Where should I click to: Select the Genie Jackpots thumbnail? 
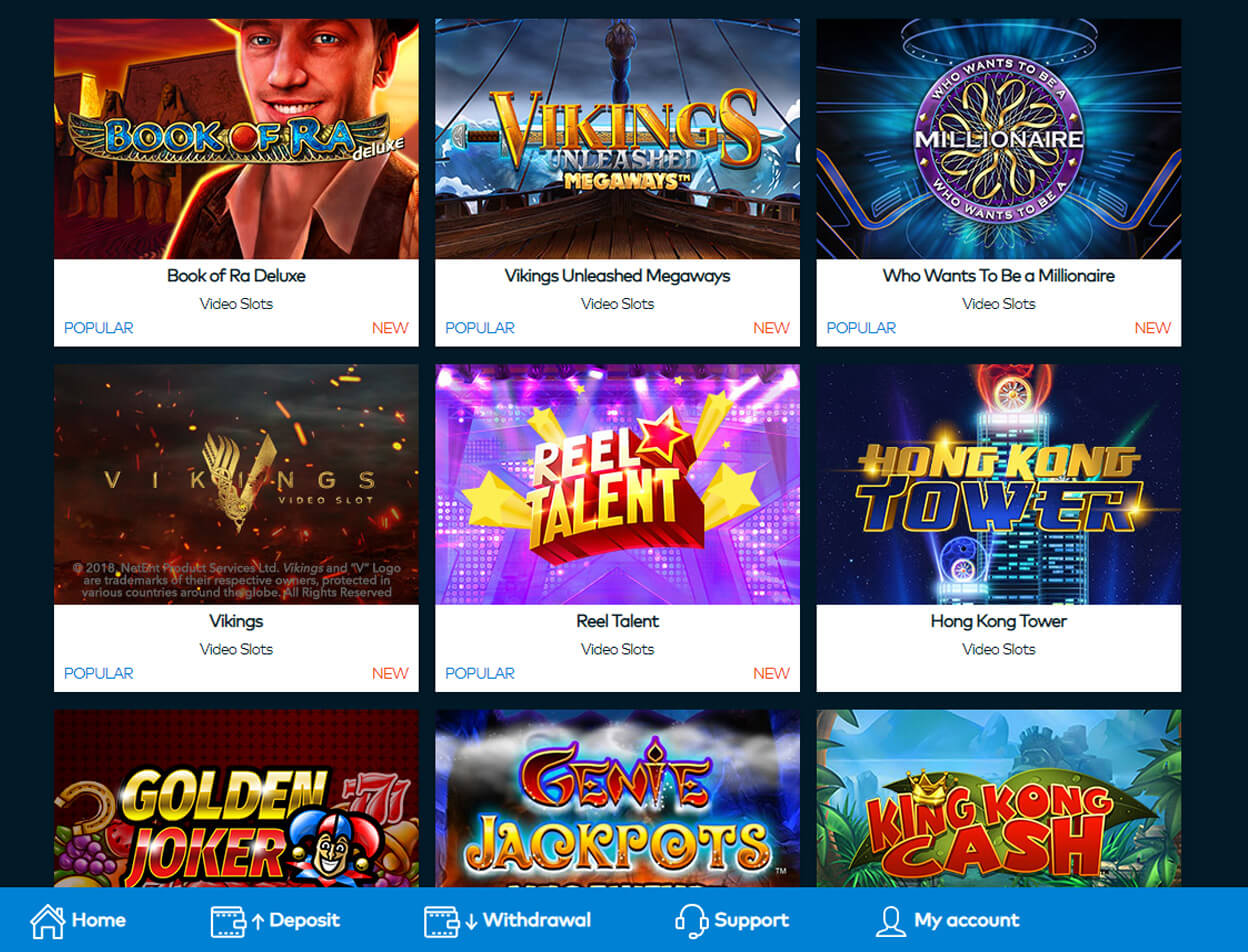coord(617,798)
